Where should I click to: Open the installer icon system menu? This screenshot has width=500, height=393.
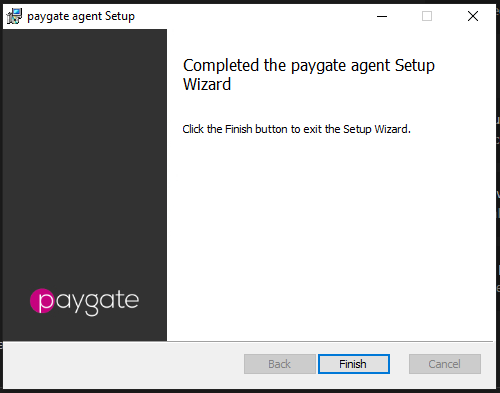click(x=14, y=16)
